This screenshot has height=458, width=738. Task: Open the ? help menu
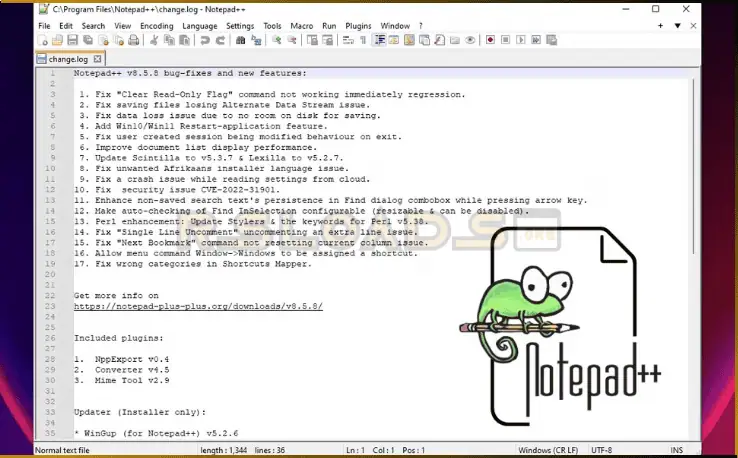coord(421,26)
